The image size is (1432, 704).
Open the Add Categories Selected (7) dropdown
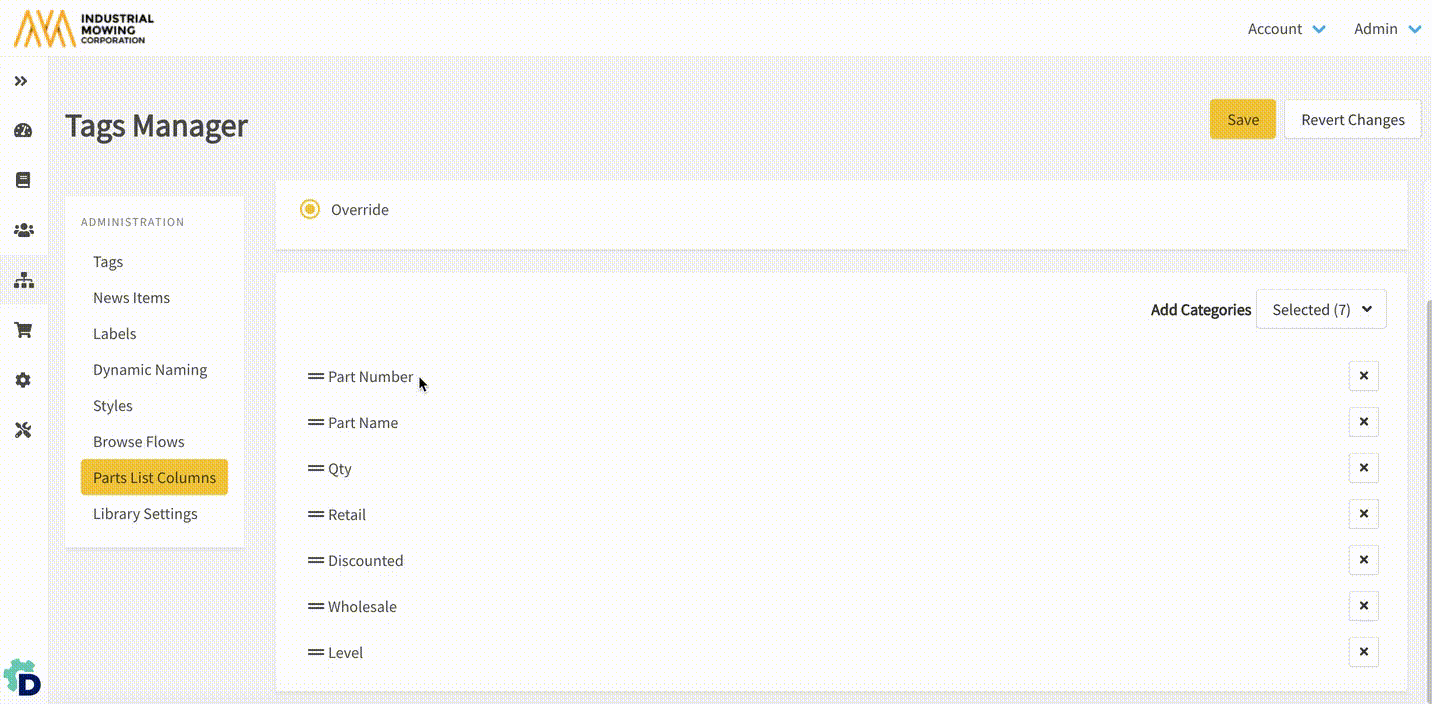[1321, 310]
